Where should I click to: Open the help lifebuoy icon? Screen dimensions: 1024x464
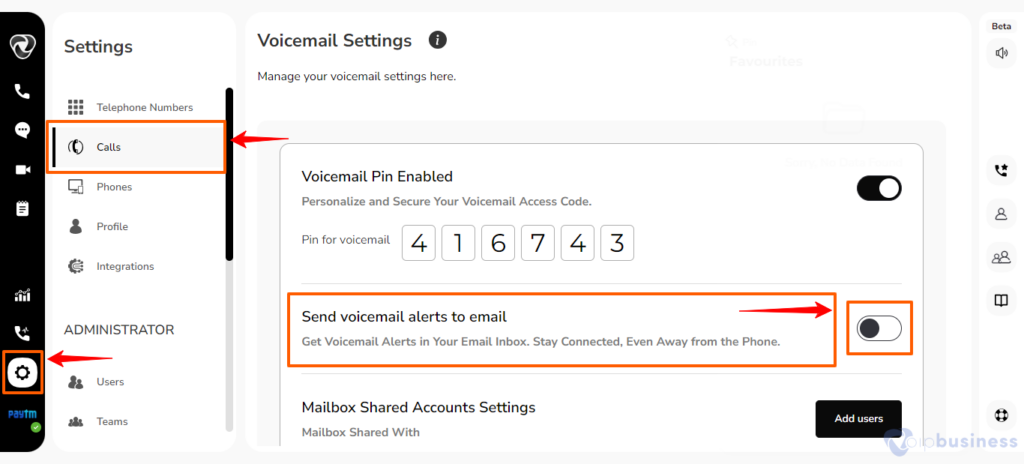[1001, 415]
